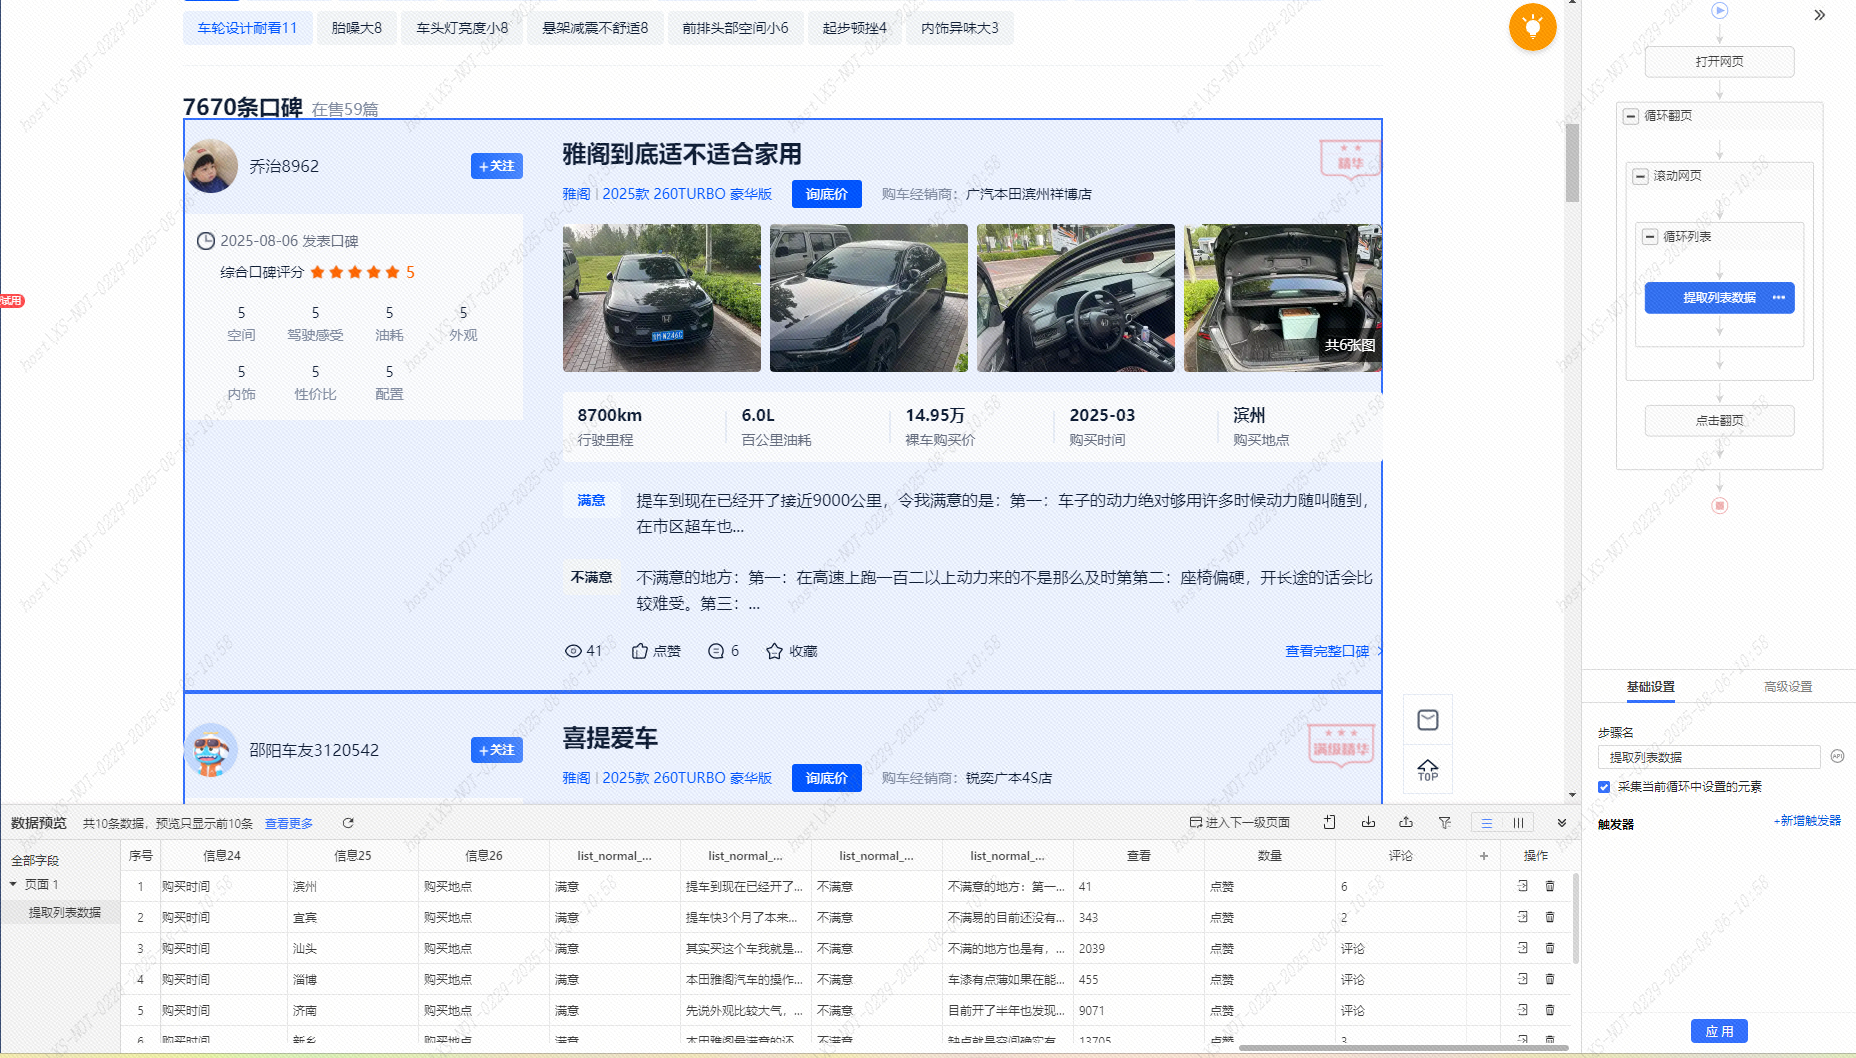This screenshot has width=1856, height=1058.
Task: Click +关注 button for 乔治8962
Action: [497, 166]
